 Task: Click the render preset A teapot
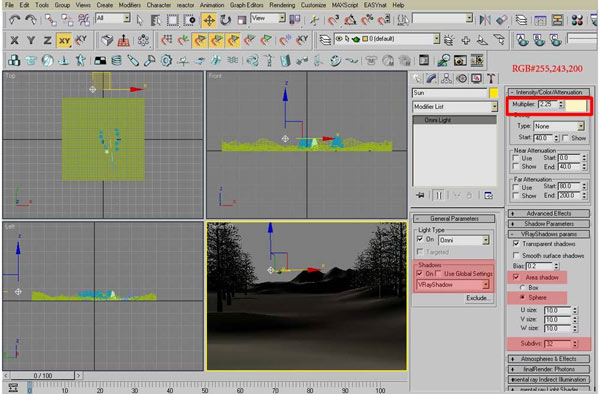click(522, 39)
